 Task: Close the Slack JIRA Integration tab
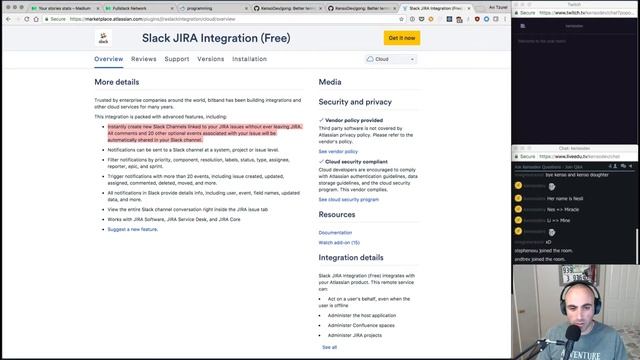pos(469,8)
